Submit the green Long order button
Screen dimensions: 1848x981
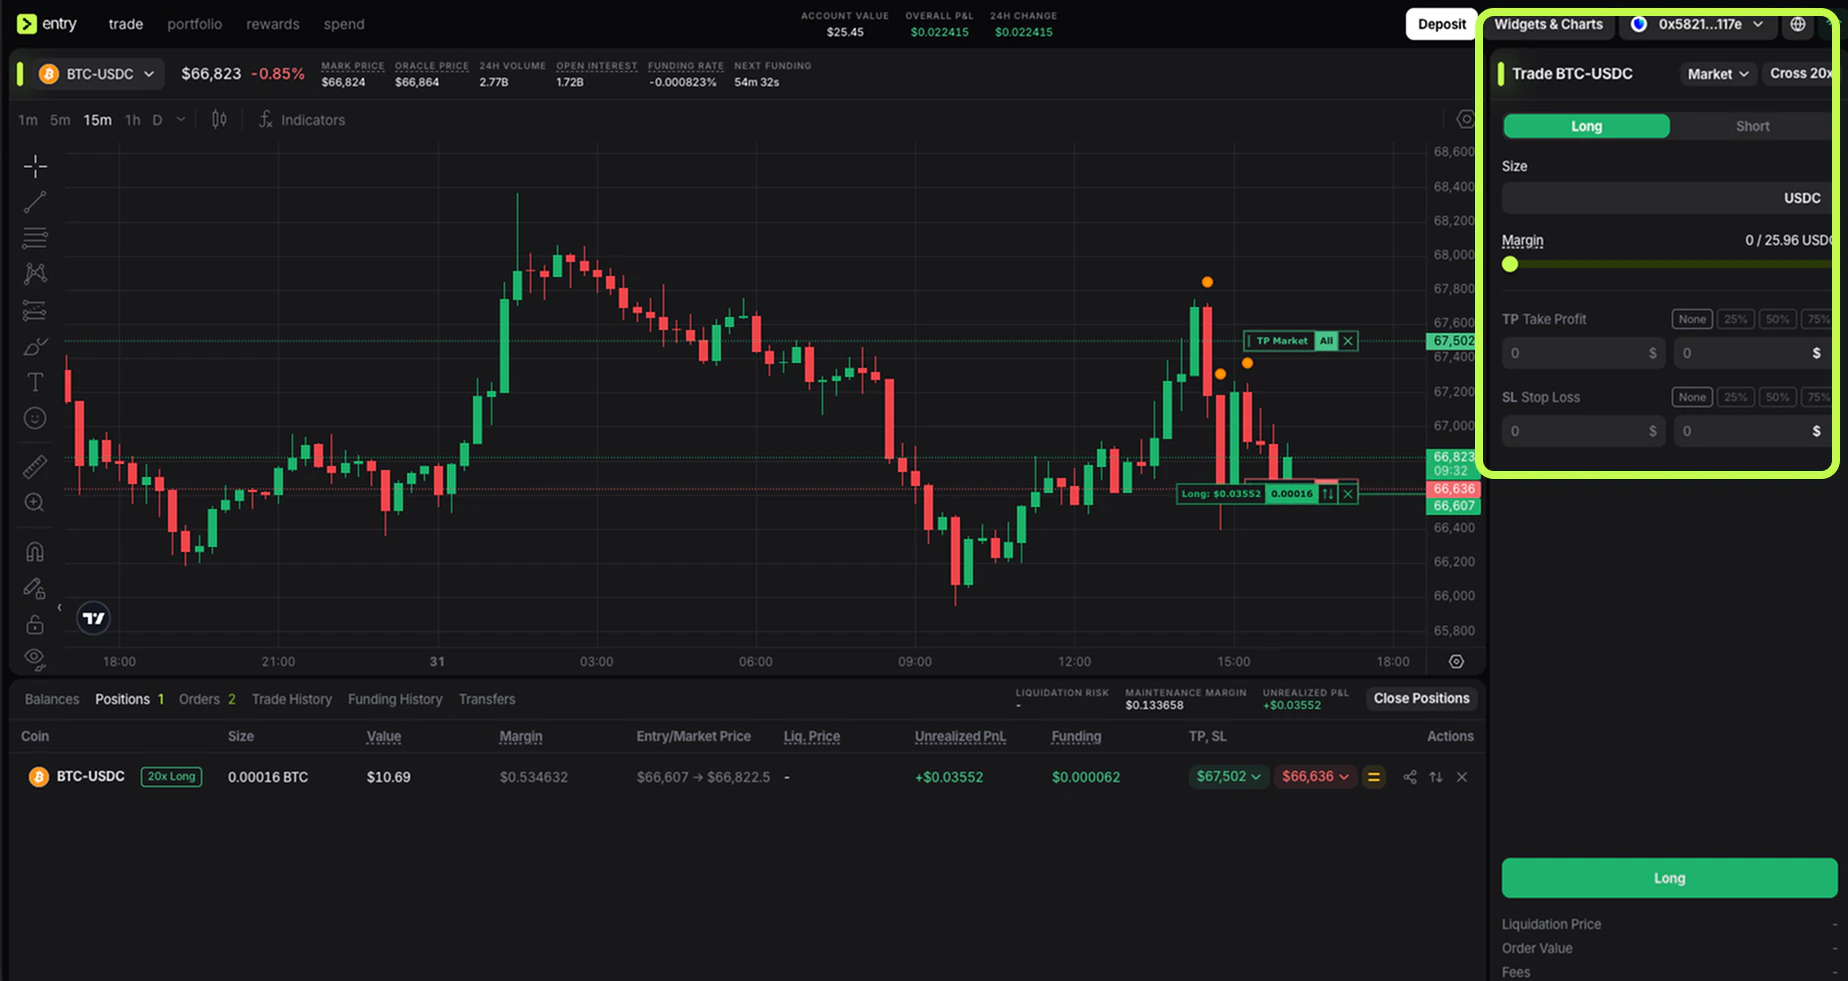tap(1669, 878)
